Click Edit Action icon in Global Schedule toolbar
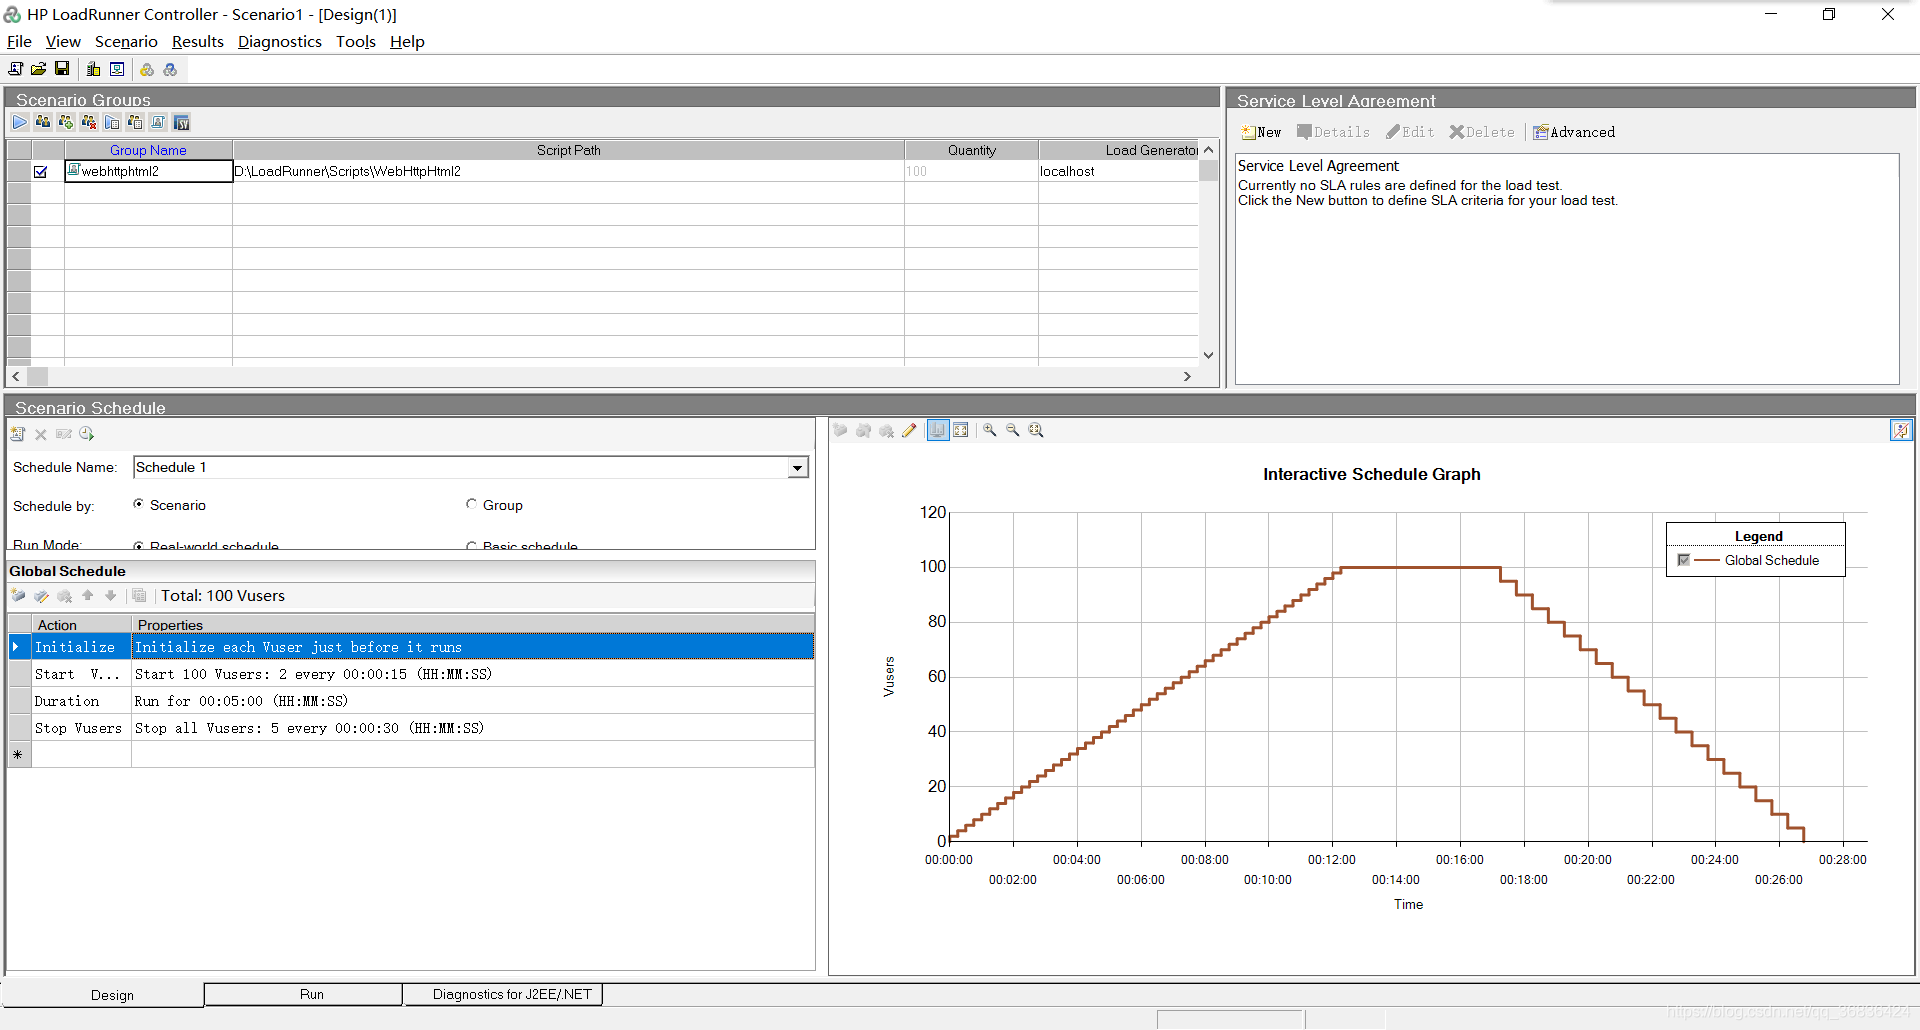Screen dimensions: 1920x1030 41,596
